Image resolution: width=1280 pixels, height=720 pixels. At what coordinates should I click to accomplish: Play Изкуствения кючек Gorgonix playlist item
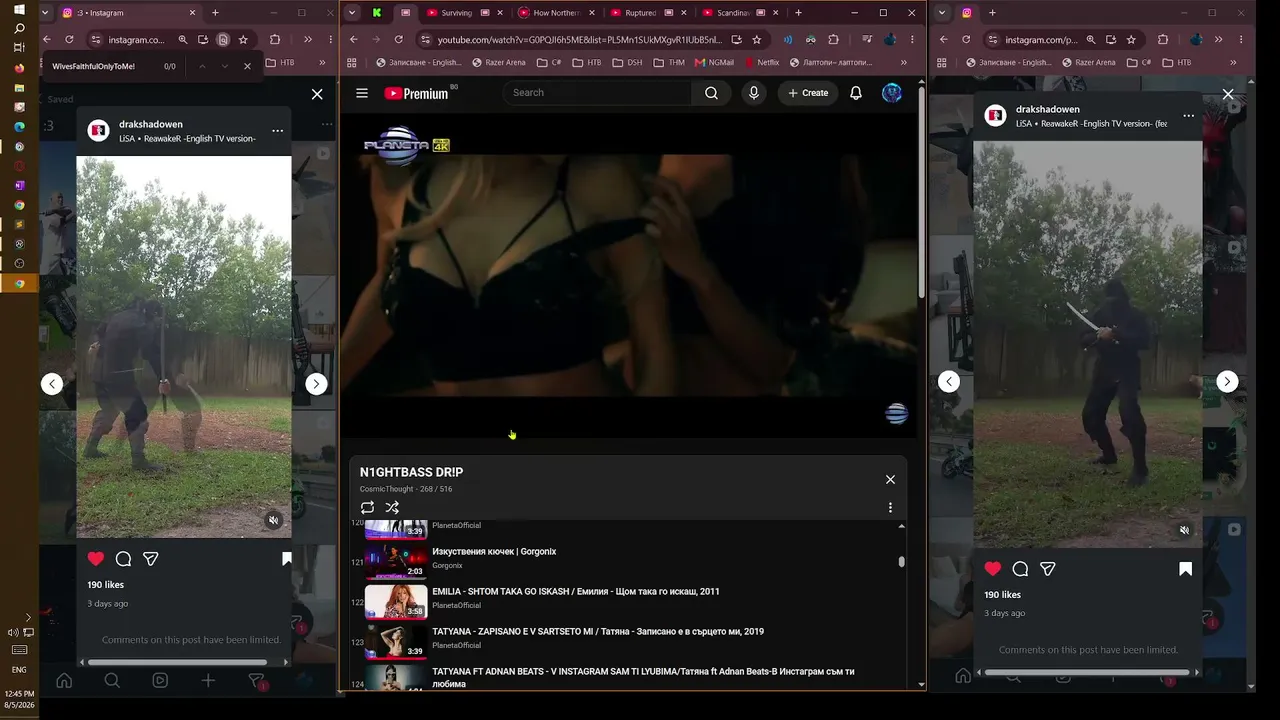(x=627, y=560)
